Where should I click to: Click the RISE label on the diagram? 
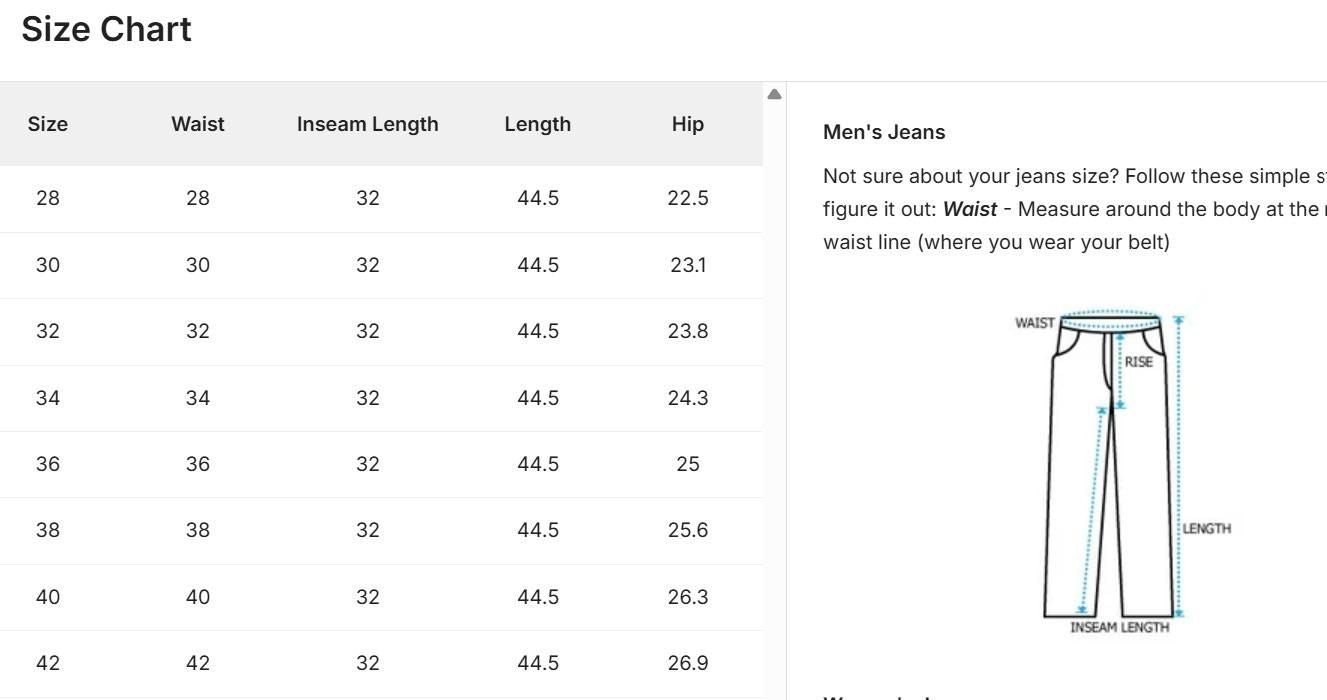pyautogui.click(x=1138, y=361)
